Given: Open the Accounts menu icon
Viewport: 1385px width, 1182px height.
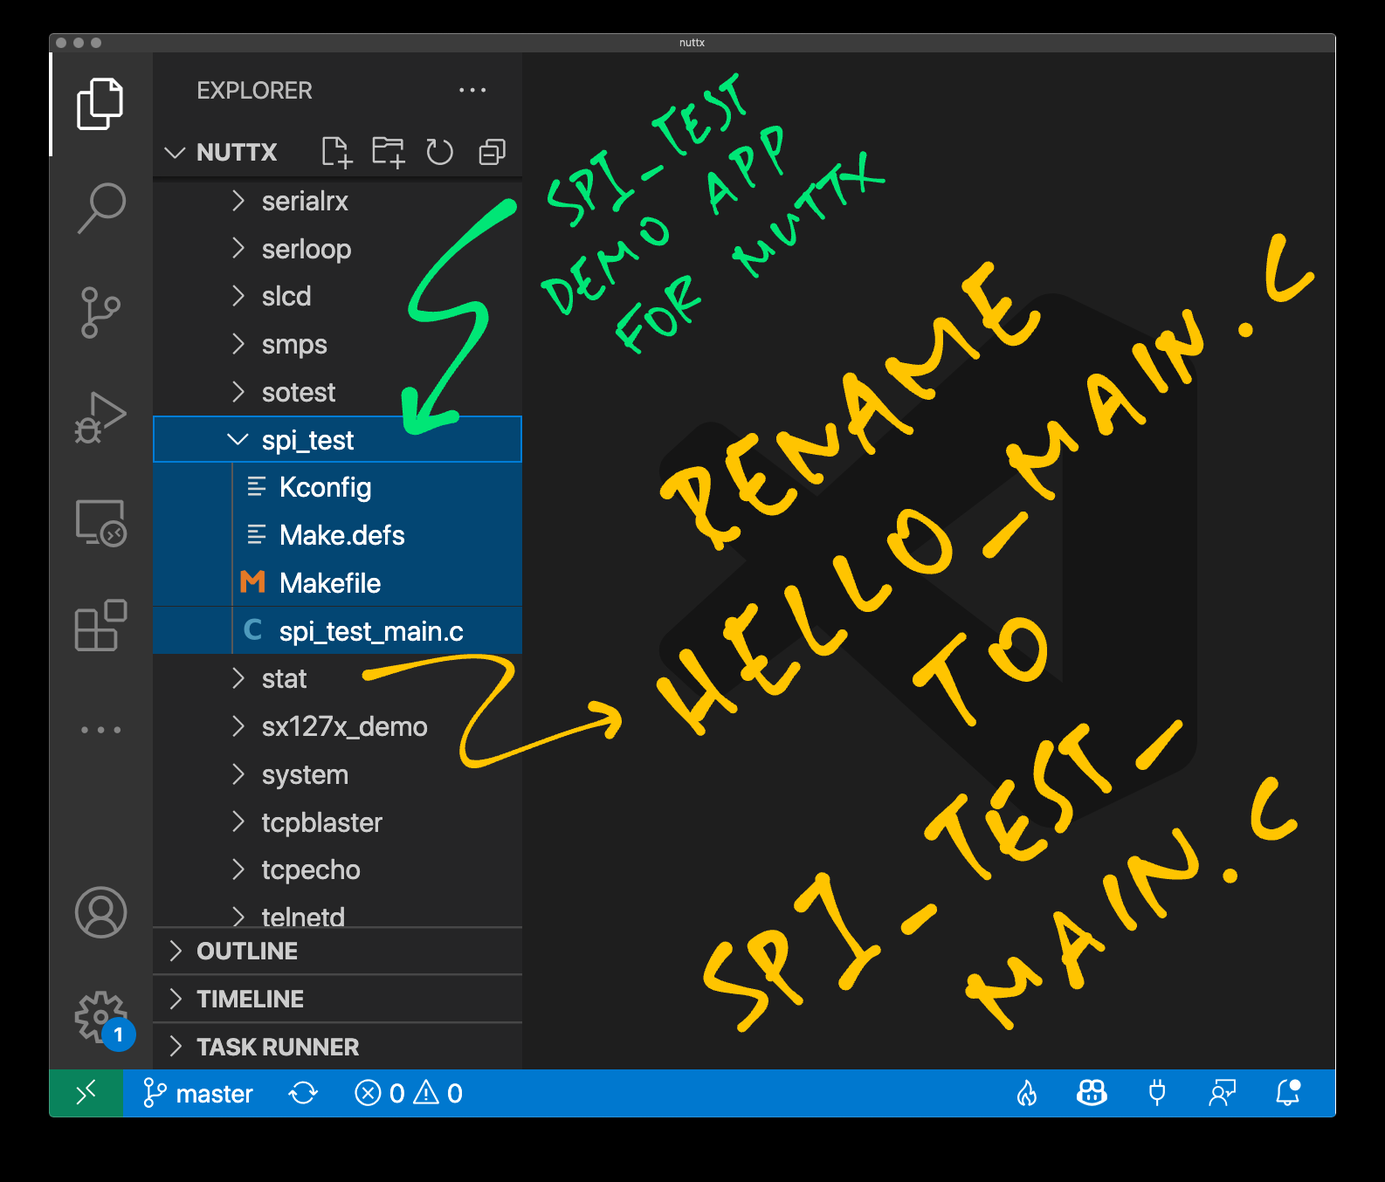Looking at the screenshot, I should click(101, 912).
